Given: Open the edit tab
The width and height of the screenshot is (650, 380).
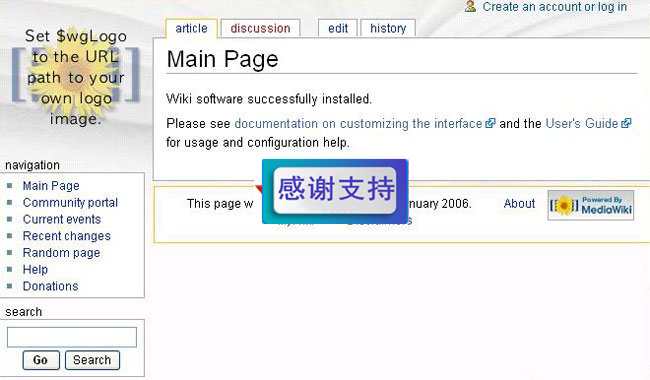Looking at the screenshot, I should [x=338, y=29].
